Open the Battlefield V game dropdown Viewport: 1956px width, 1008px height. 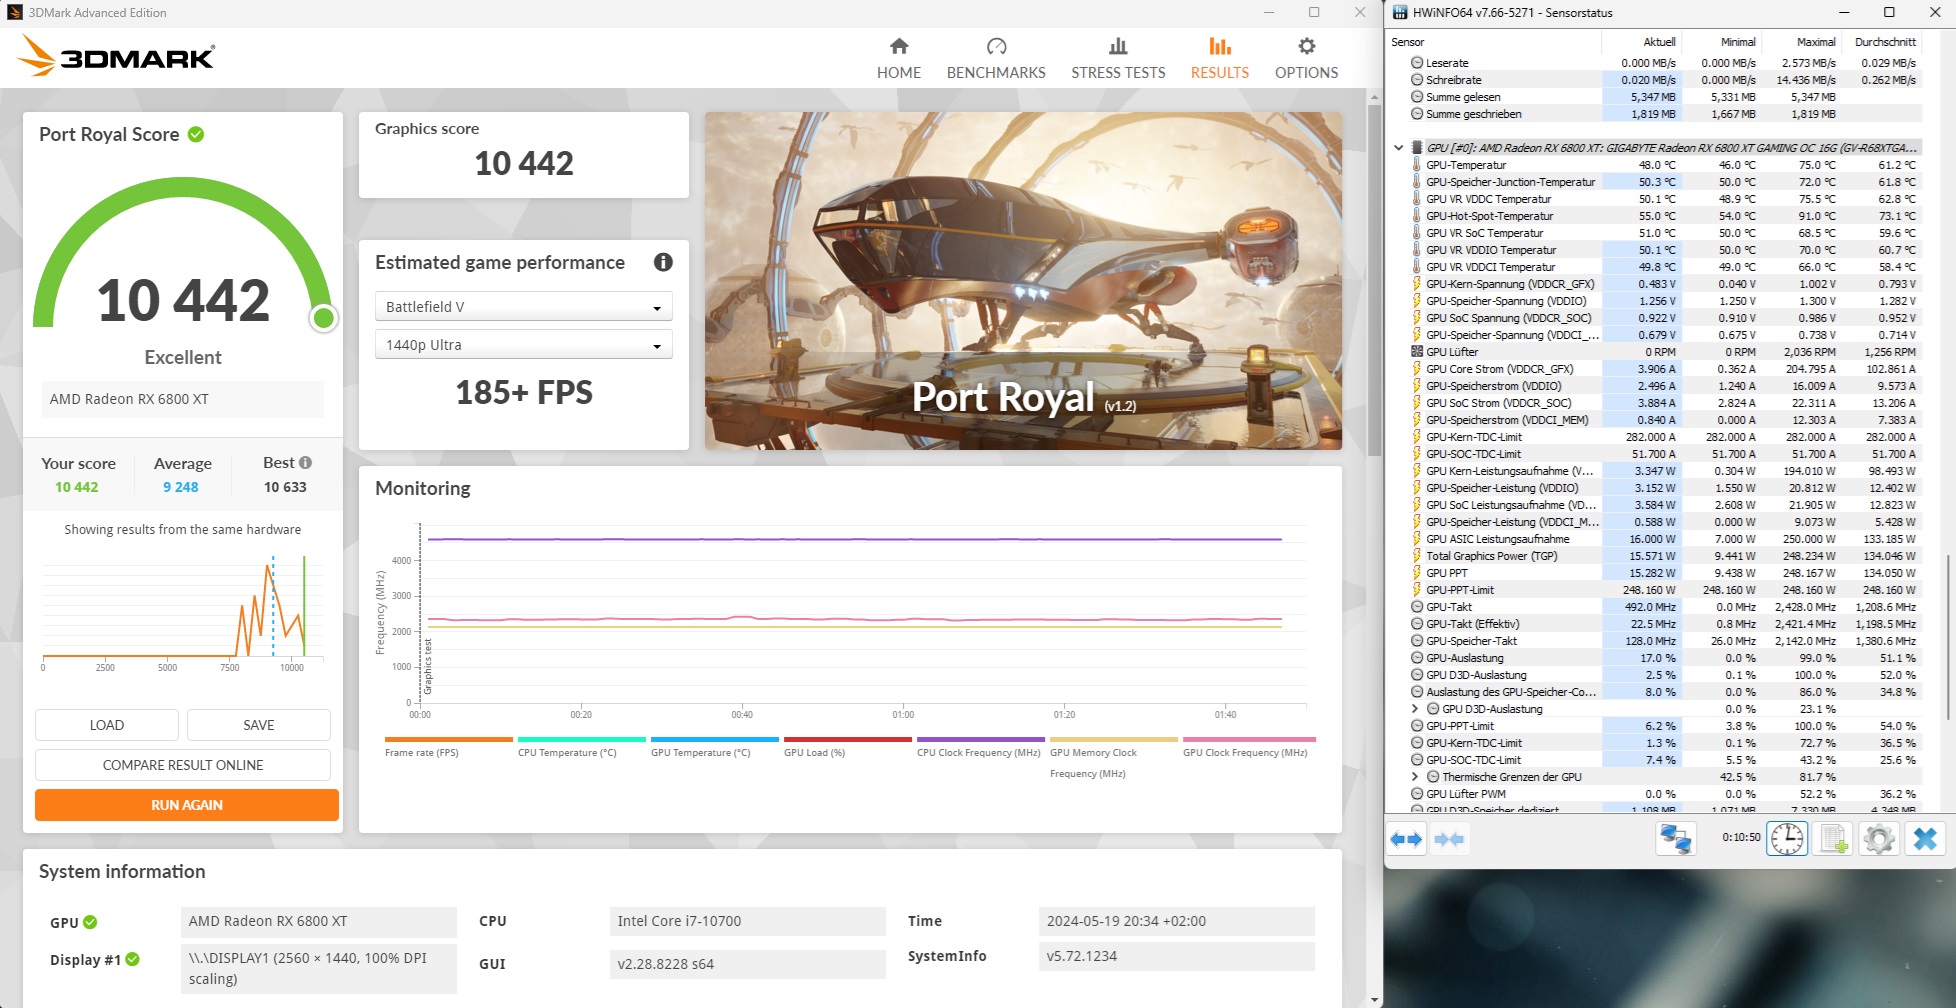click(523, 306)
